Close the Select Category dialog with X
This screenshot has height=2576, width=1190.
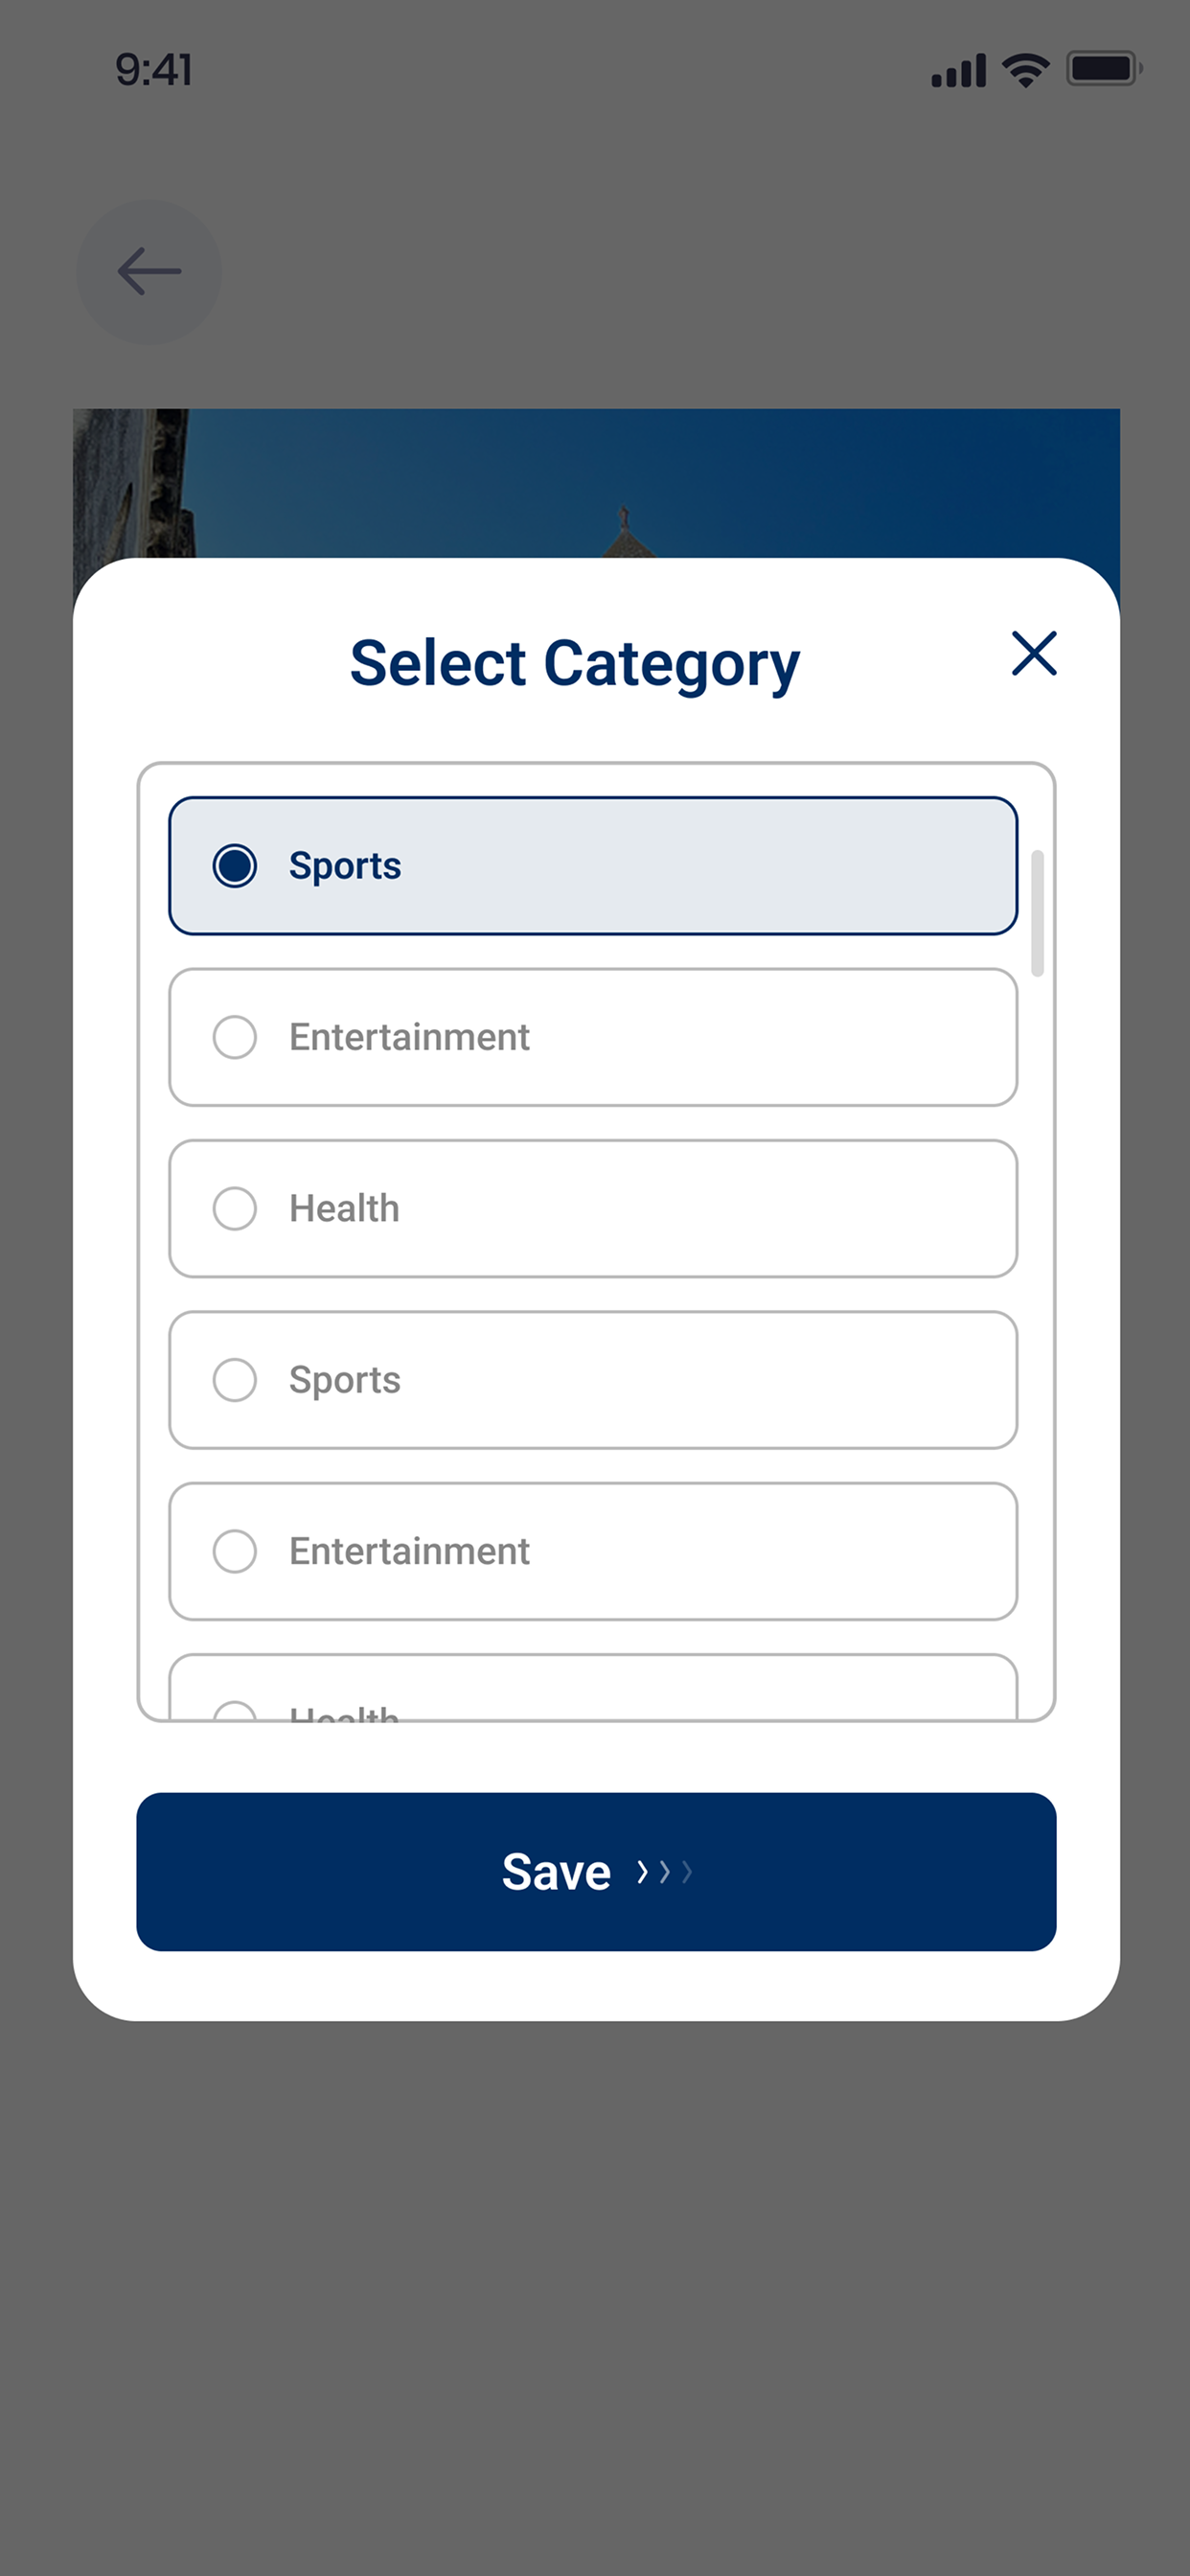(1033, 654)
